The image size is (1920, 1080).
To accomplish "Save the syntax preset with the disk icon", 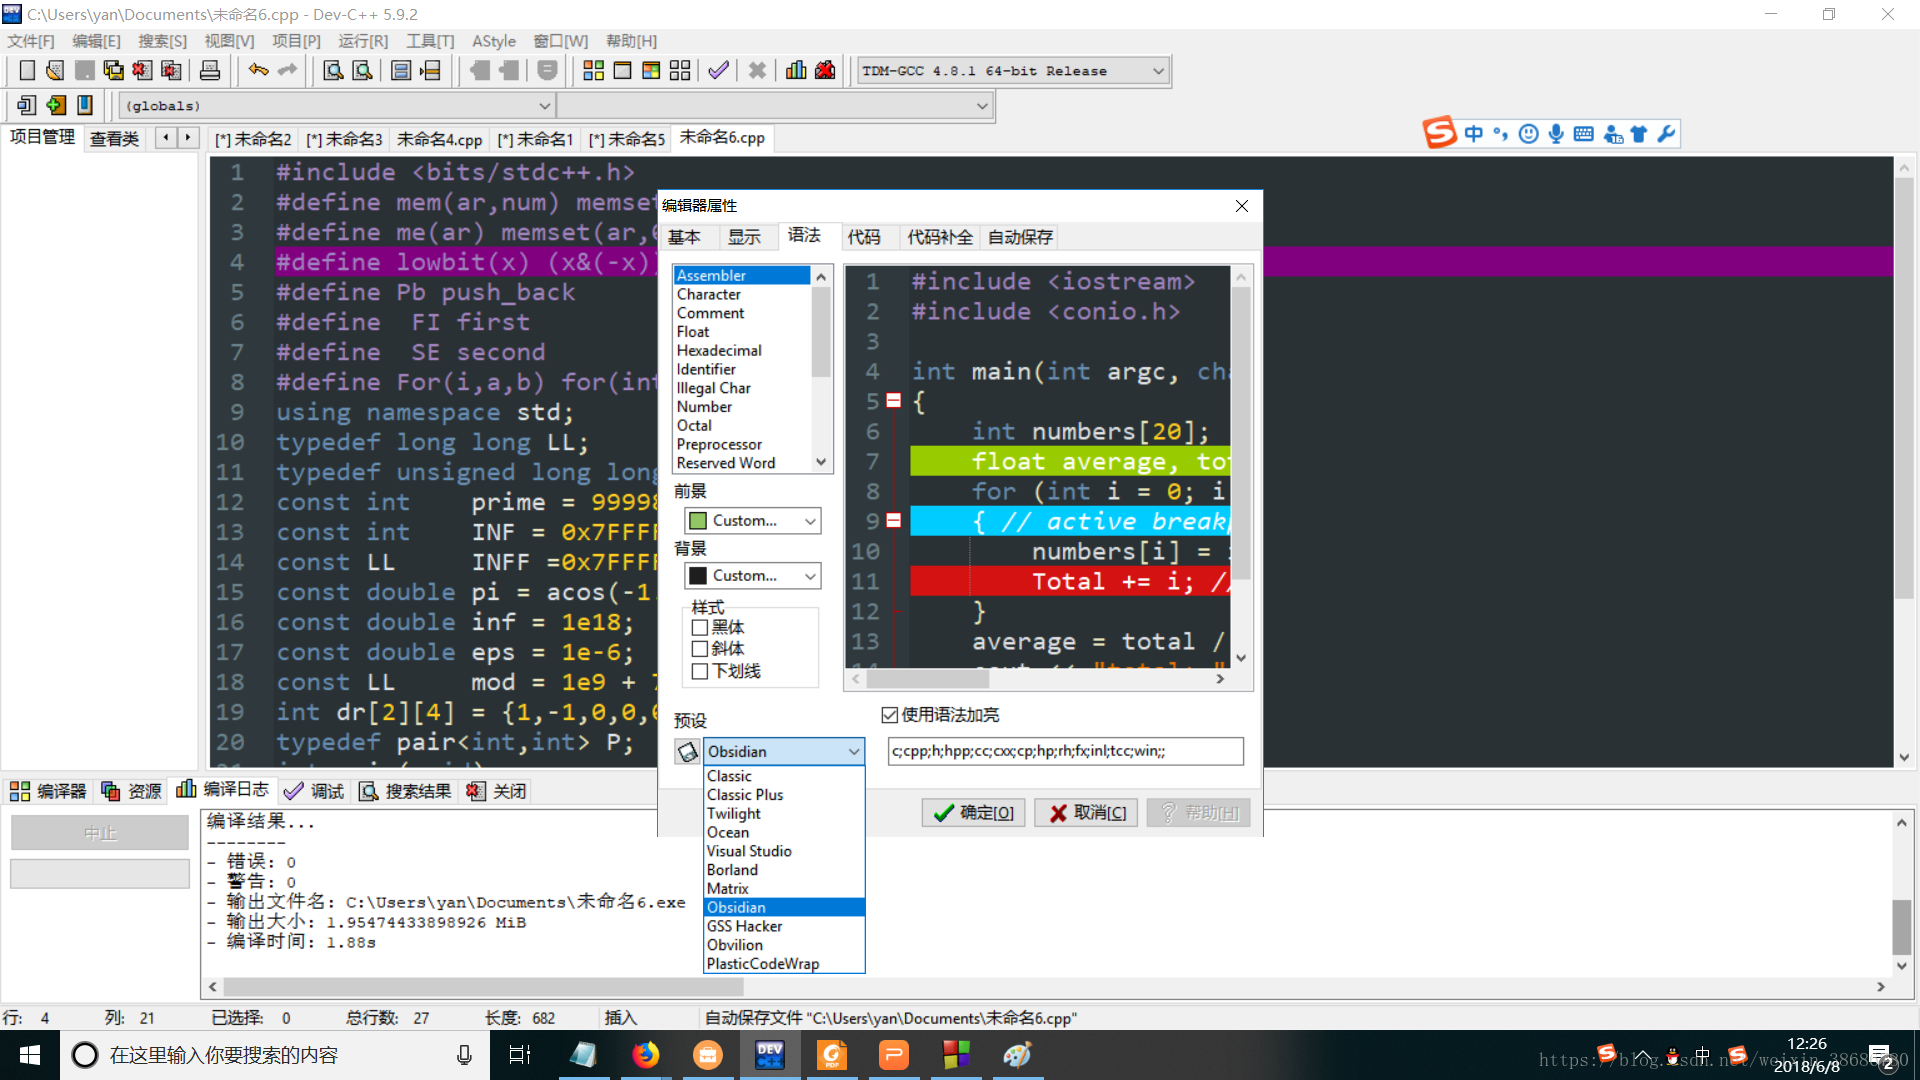I will 687,752.
